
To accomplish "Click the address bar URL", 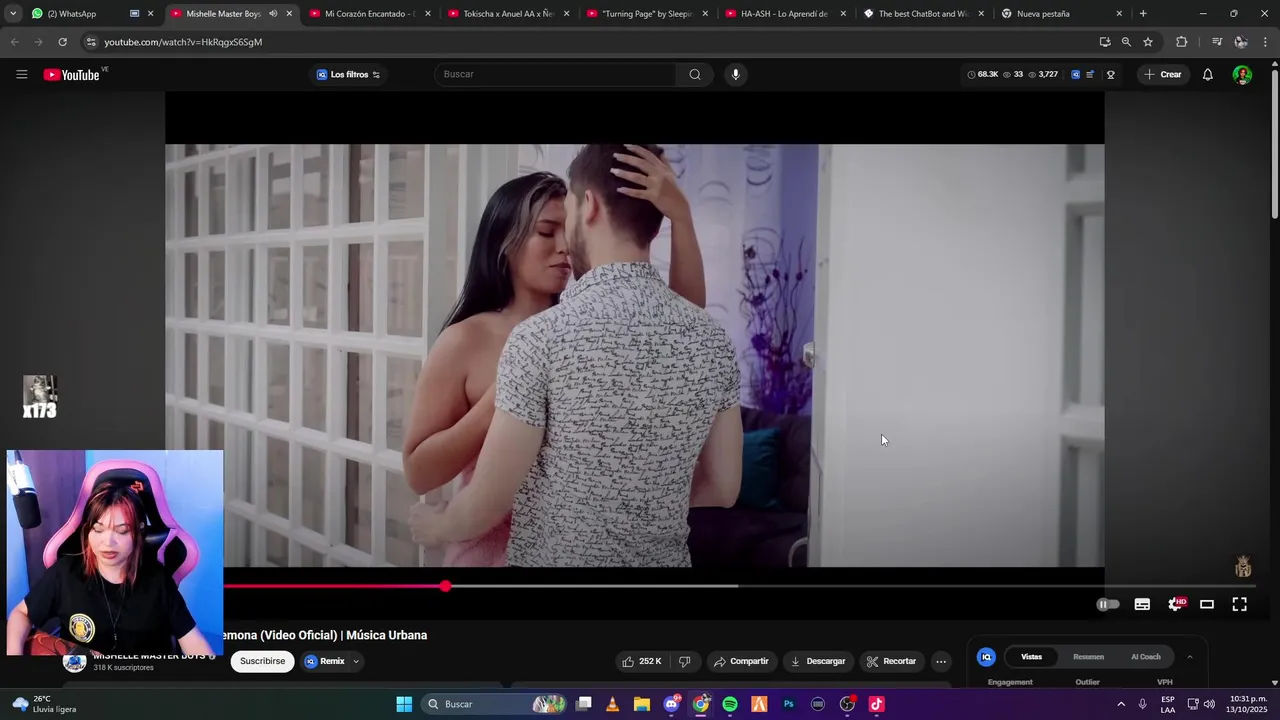I will click(x=183, y=42).
